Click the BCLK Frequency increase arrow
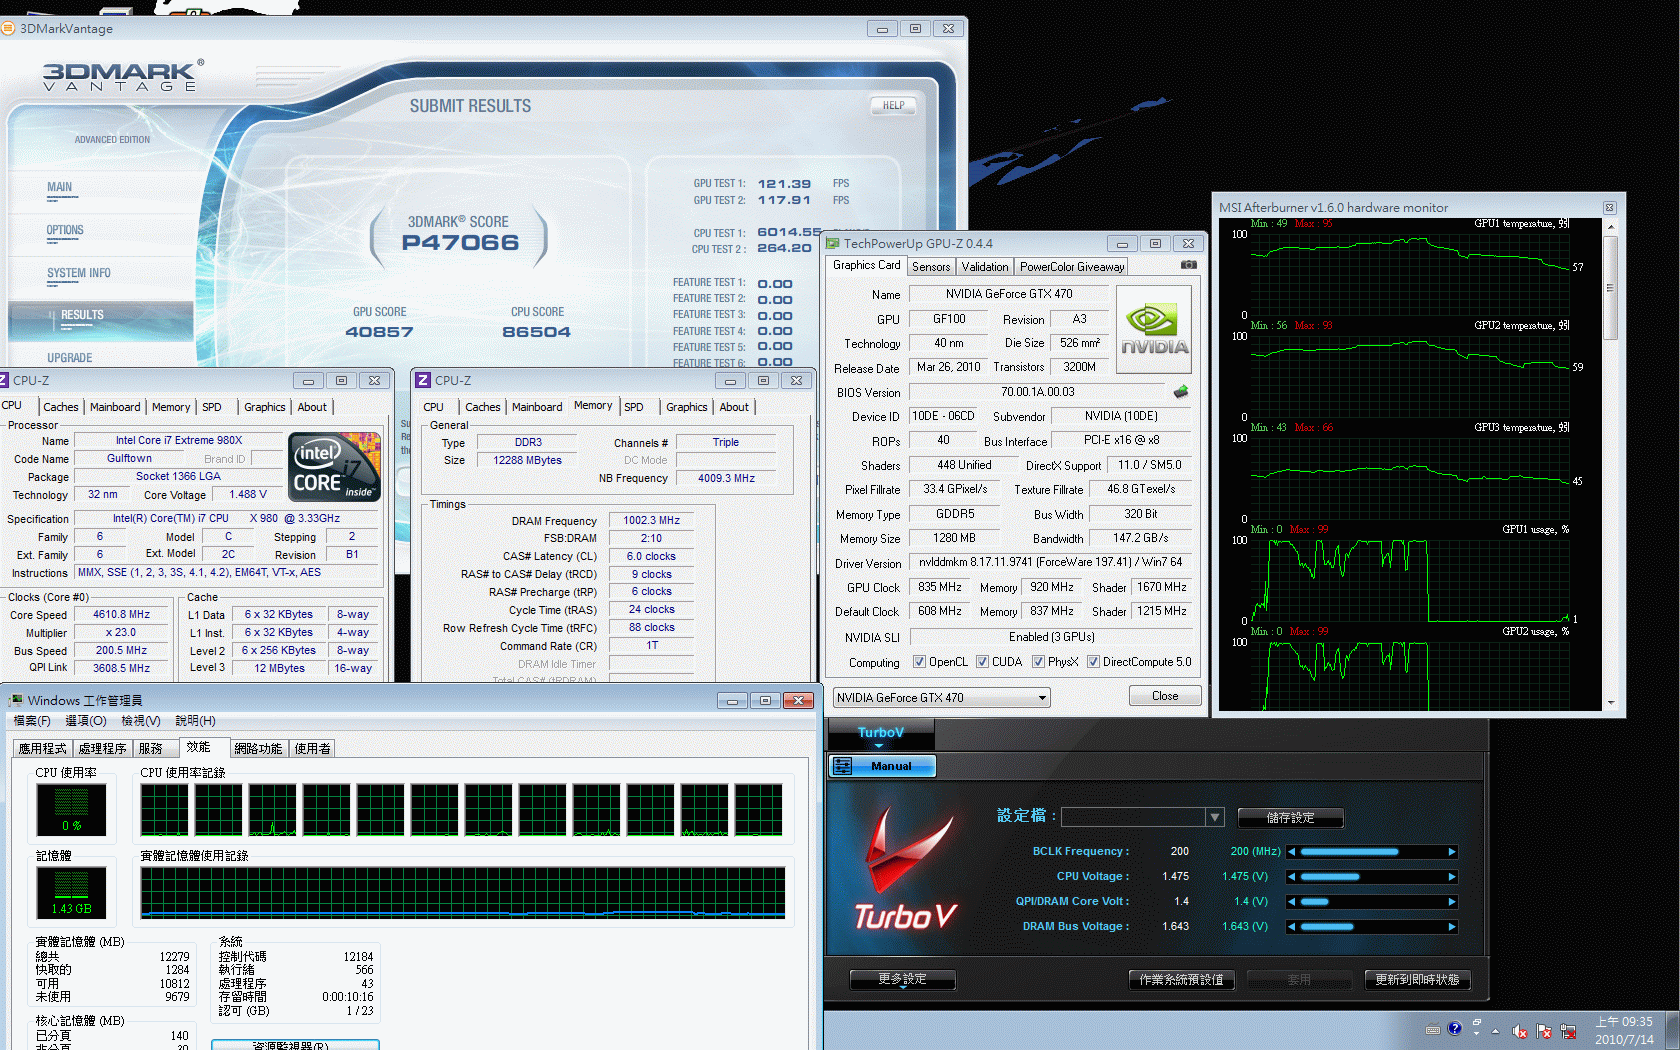This screenshot has height=1050, width=1680. click(1452, 852)
